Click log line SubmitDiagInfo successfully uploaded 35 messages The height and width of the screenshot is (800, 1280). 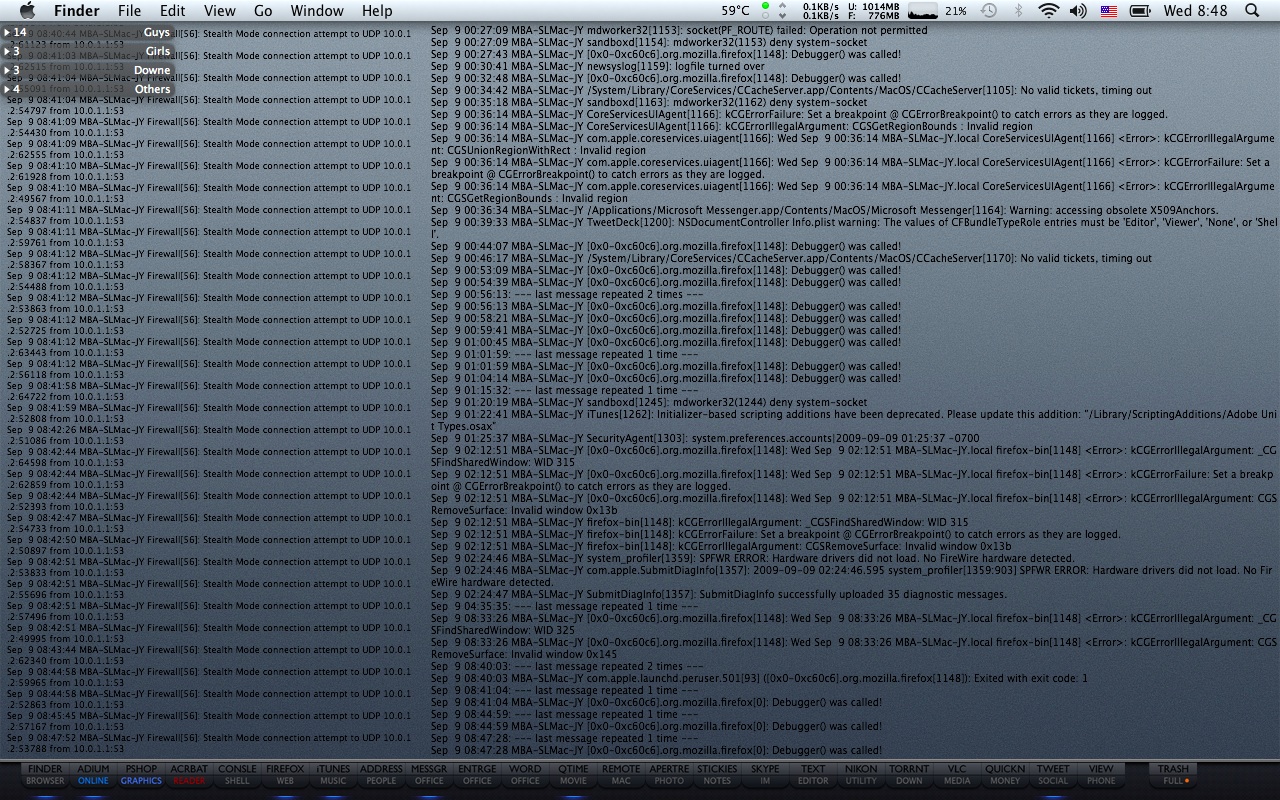click(x=719, y=594)
